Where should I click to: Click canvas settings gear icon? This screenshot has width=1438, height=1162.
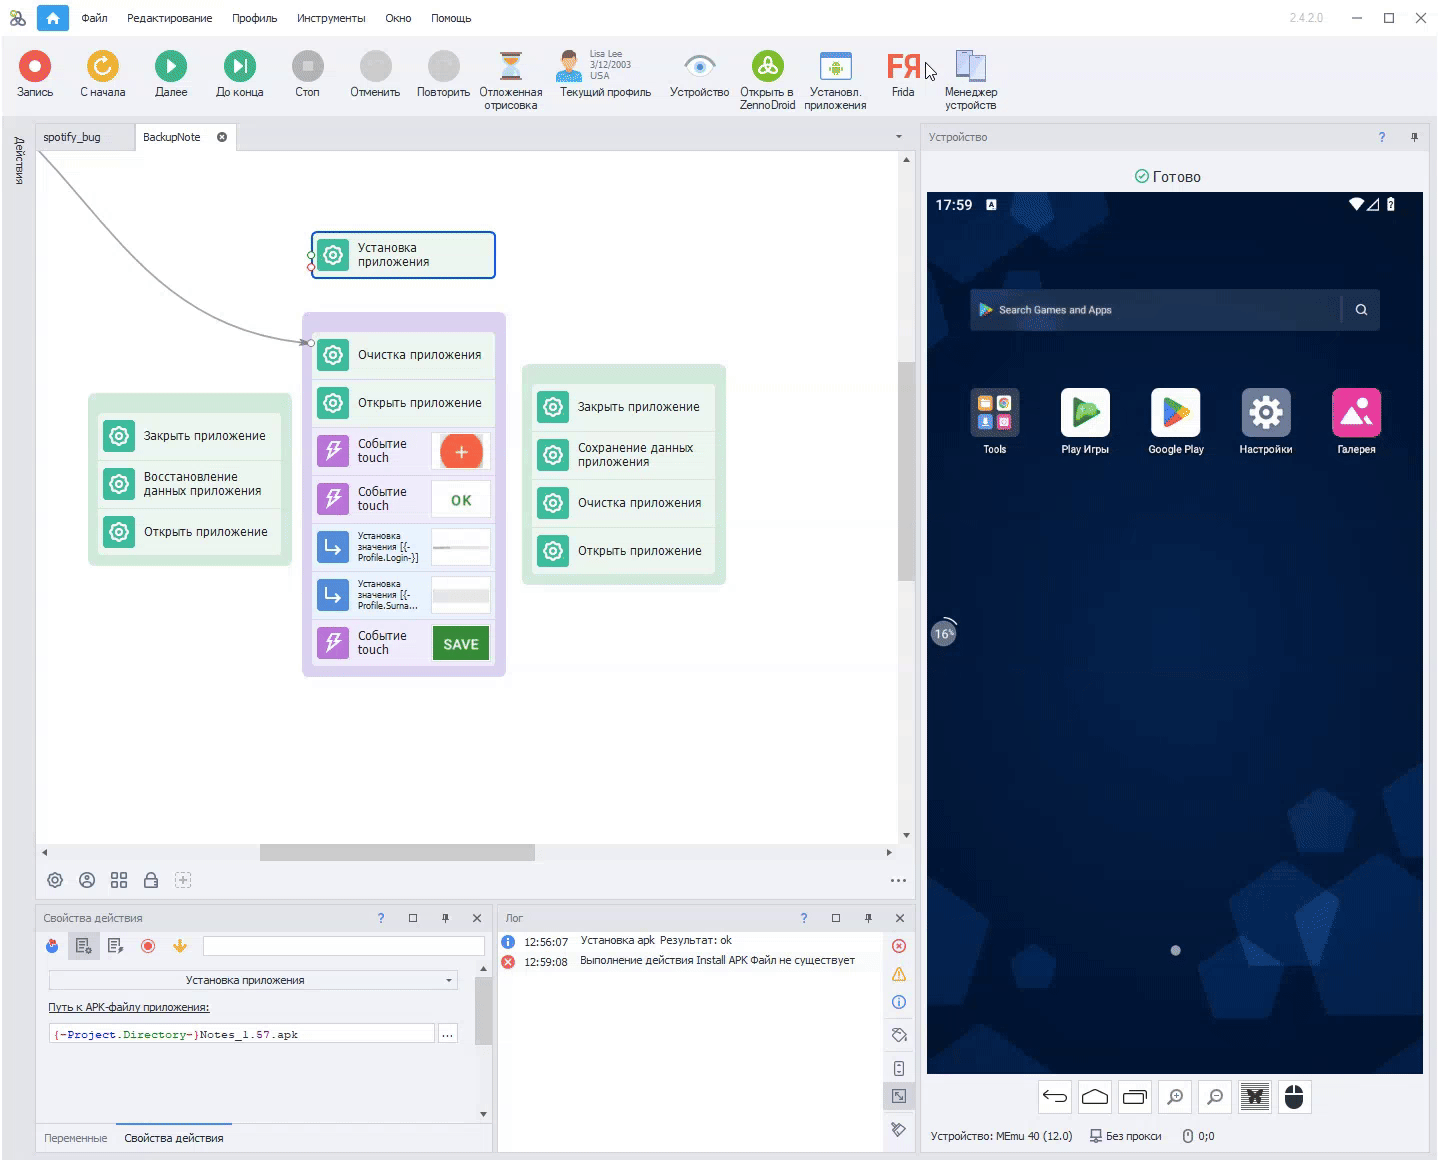coord(55,880)
